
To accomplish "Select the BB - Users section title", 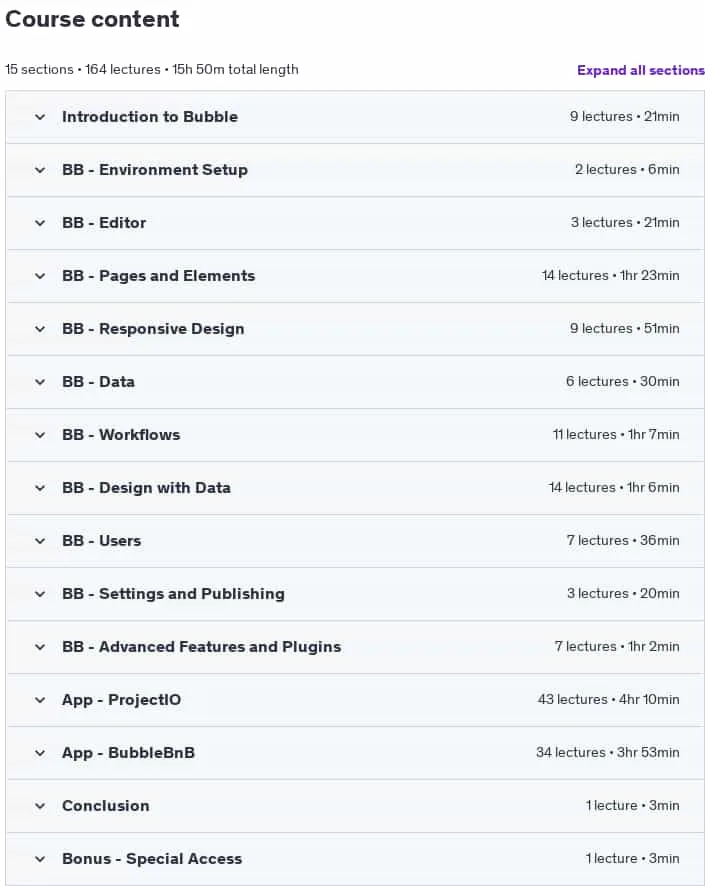I will point(102,541).
